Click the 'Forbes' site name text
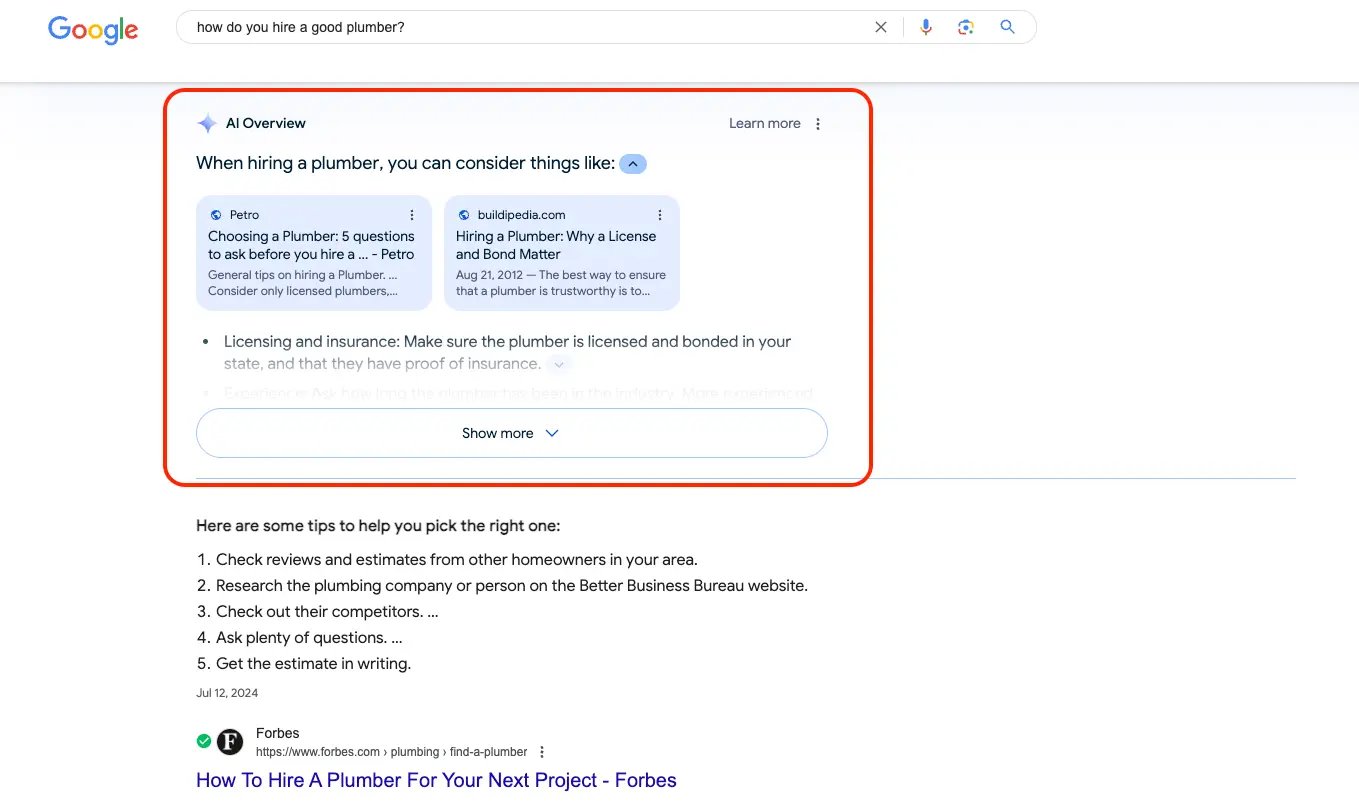 pyautogui.click(x=277, y=733)
